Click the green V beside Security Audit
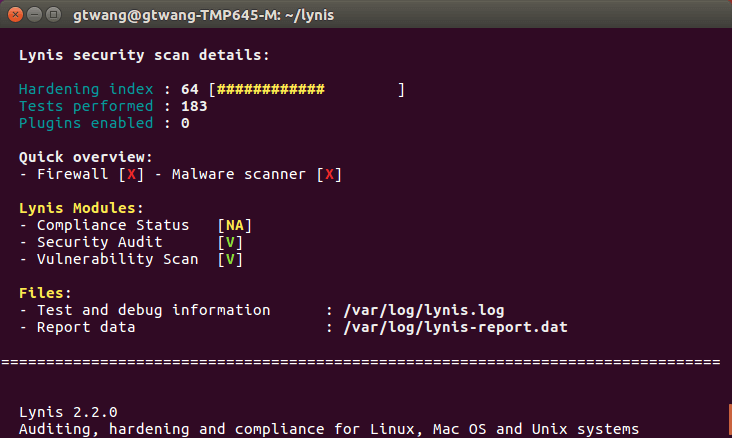This screenshot has width=732, height=438. click(x=230, y=242)
